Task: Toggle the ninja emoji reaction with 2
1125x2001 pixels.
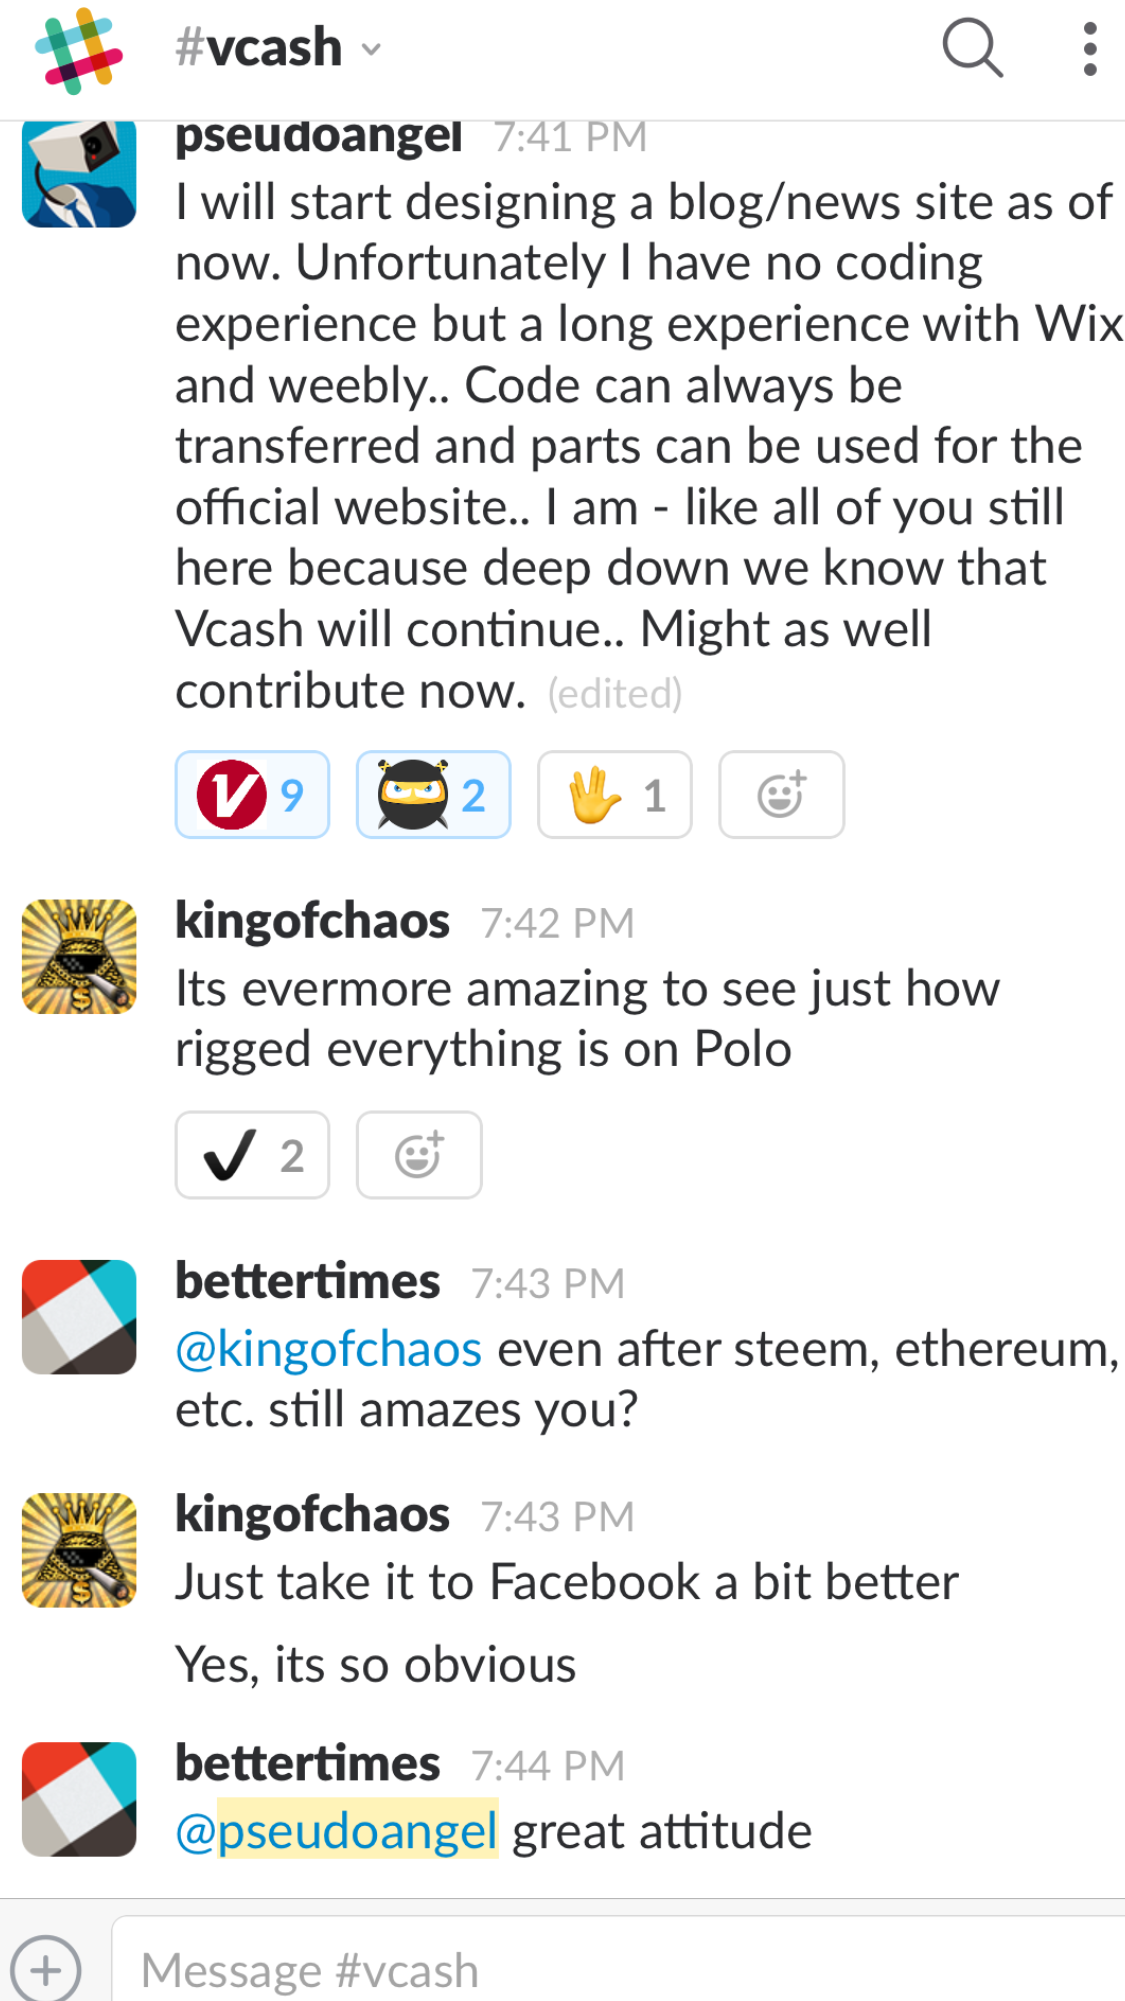Action: (x=433, y=794)
